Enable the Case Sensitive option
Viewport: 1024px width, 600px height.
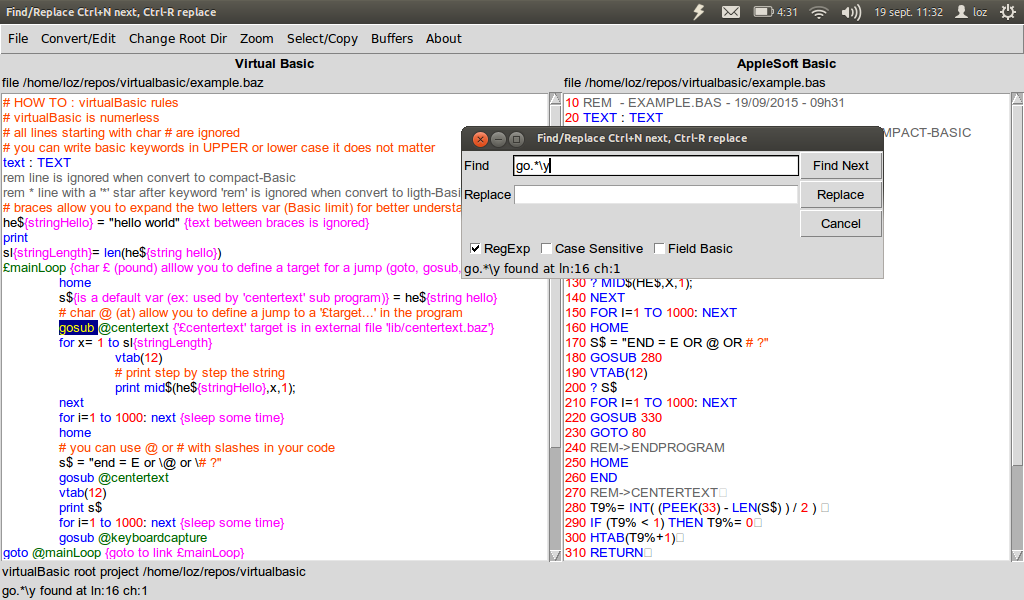[546, 249]
